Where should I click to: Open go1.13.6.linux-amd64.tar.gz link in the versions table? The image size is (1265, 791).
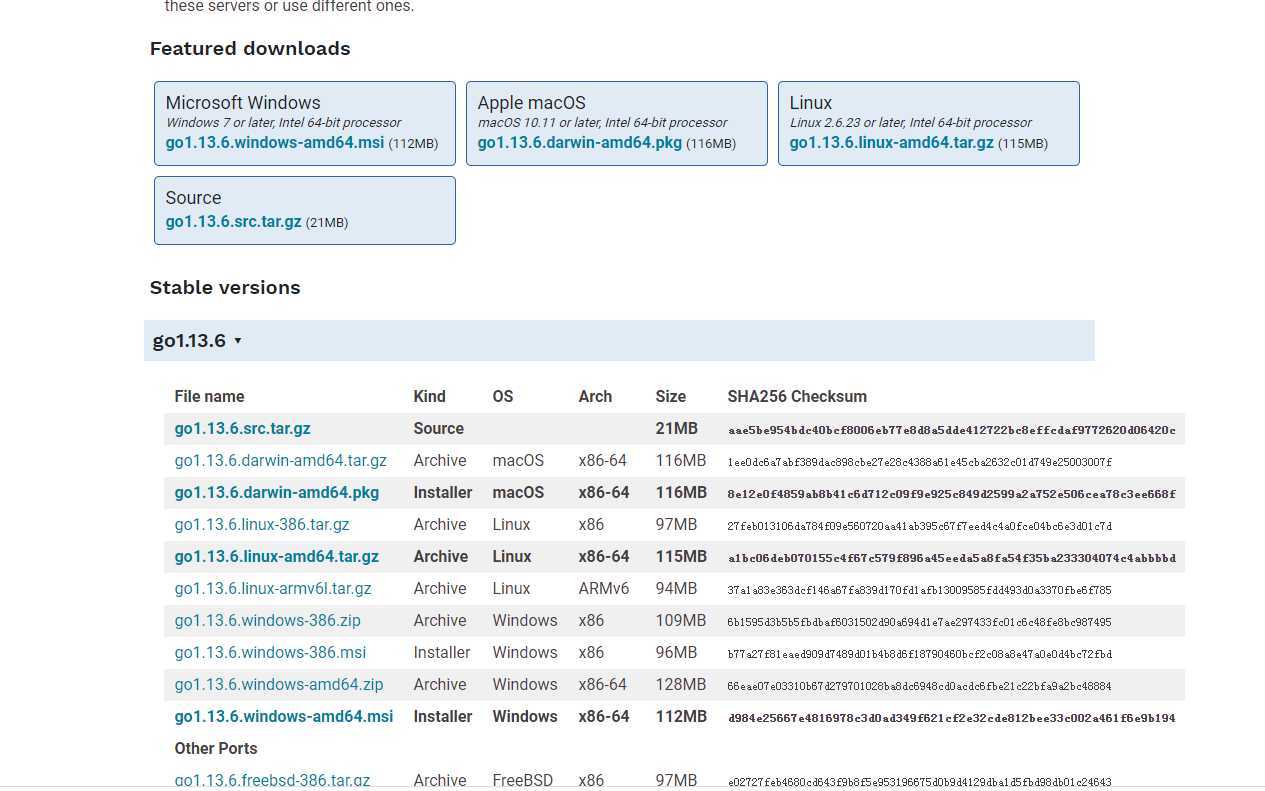pyautogui.click(x=277, y=557)
